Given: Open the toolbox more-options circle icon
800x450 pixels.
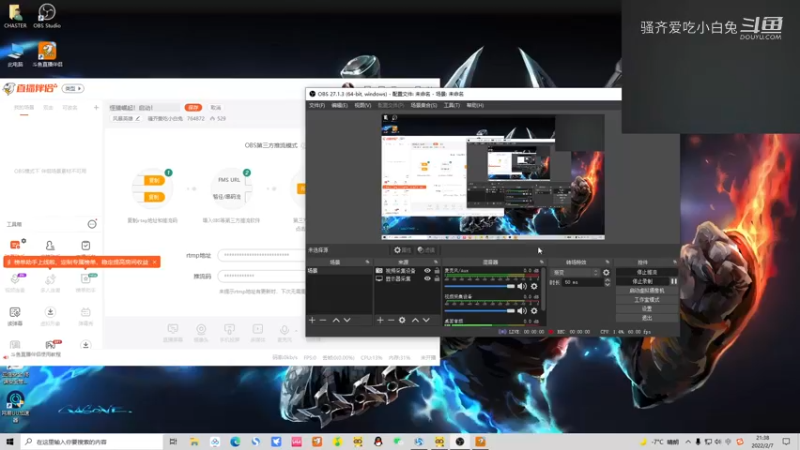Looking at the screenshot, I should pyautogui.click(x=92, y=224).
